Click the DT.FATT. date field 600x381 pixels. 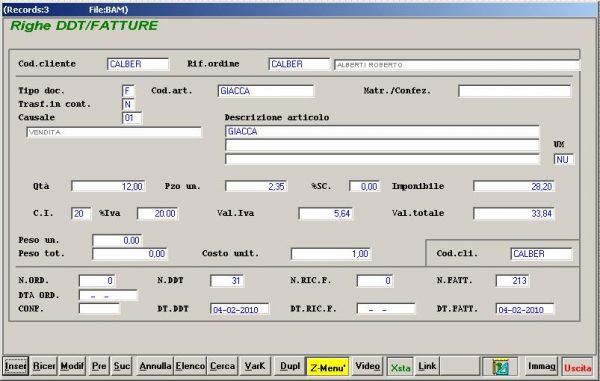(525, 309)
